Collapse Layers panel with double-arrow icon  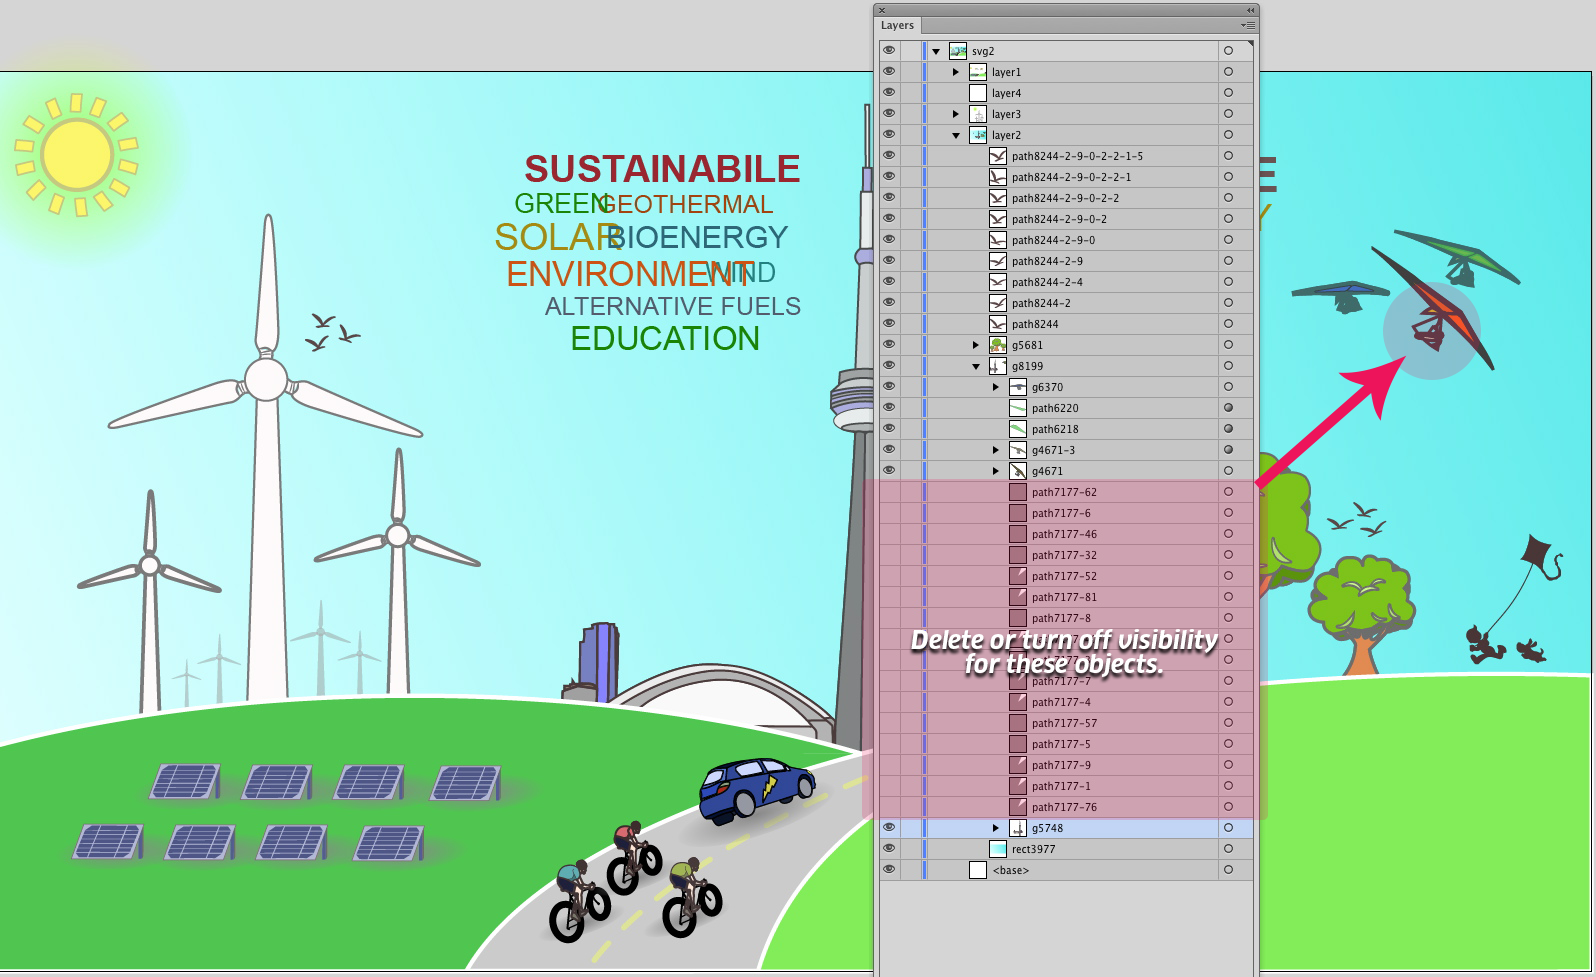click(x=1250, y=10)
